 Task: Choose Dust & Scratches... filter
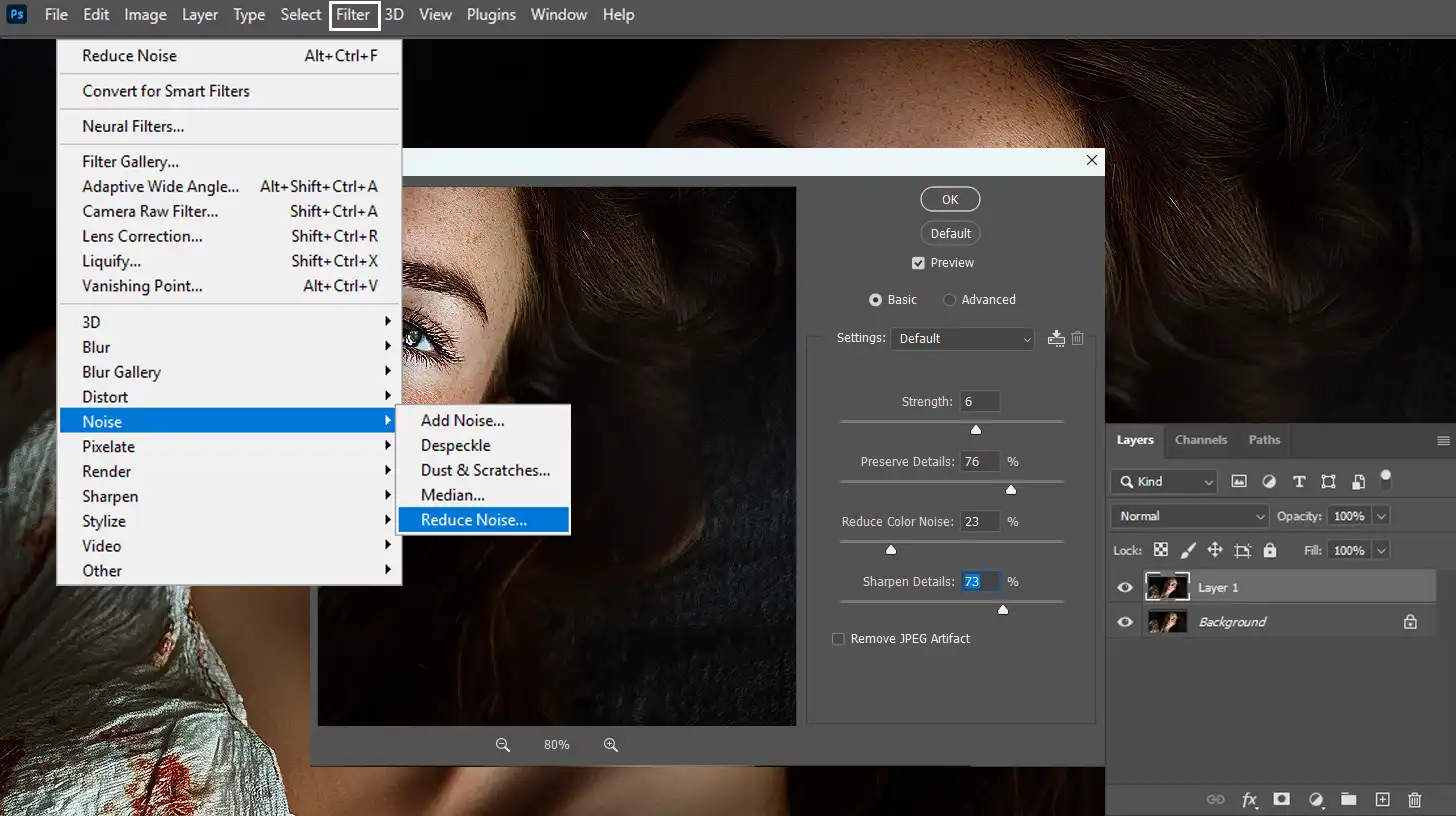tap(484, 470)
